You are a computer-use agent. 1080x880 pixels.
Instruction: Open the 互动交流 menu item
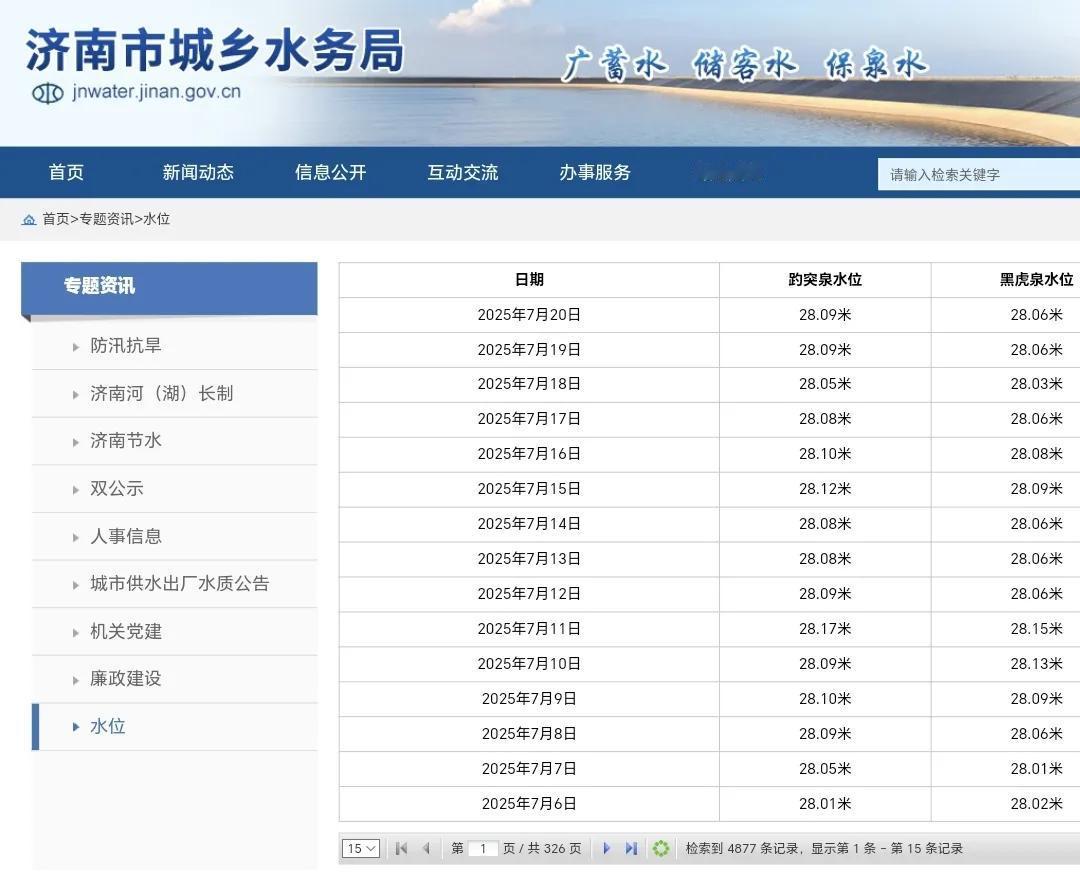(x=462, y=172)
